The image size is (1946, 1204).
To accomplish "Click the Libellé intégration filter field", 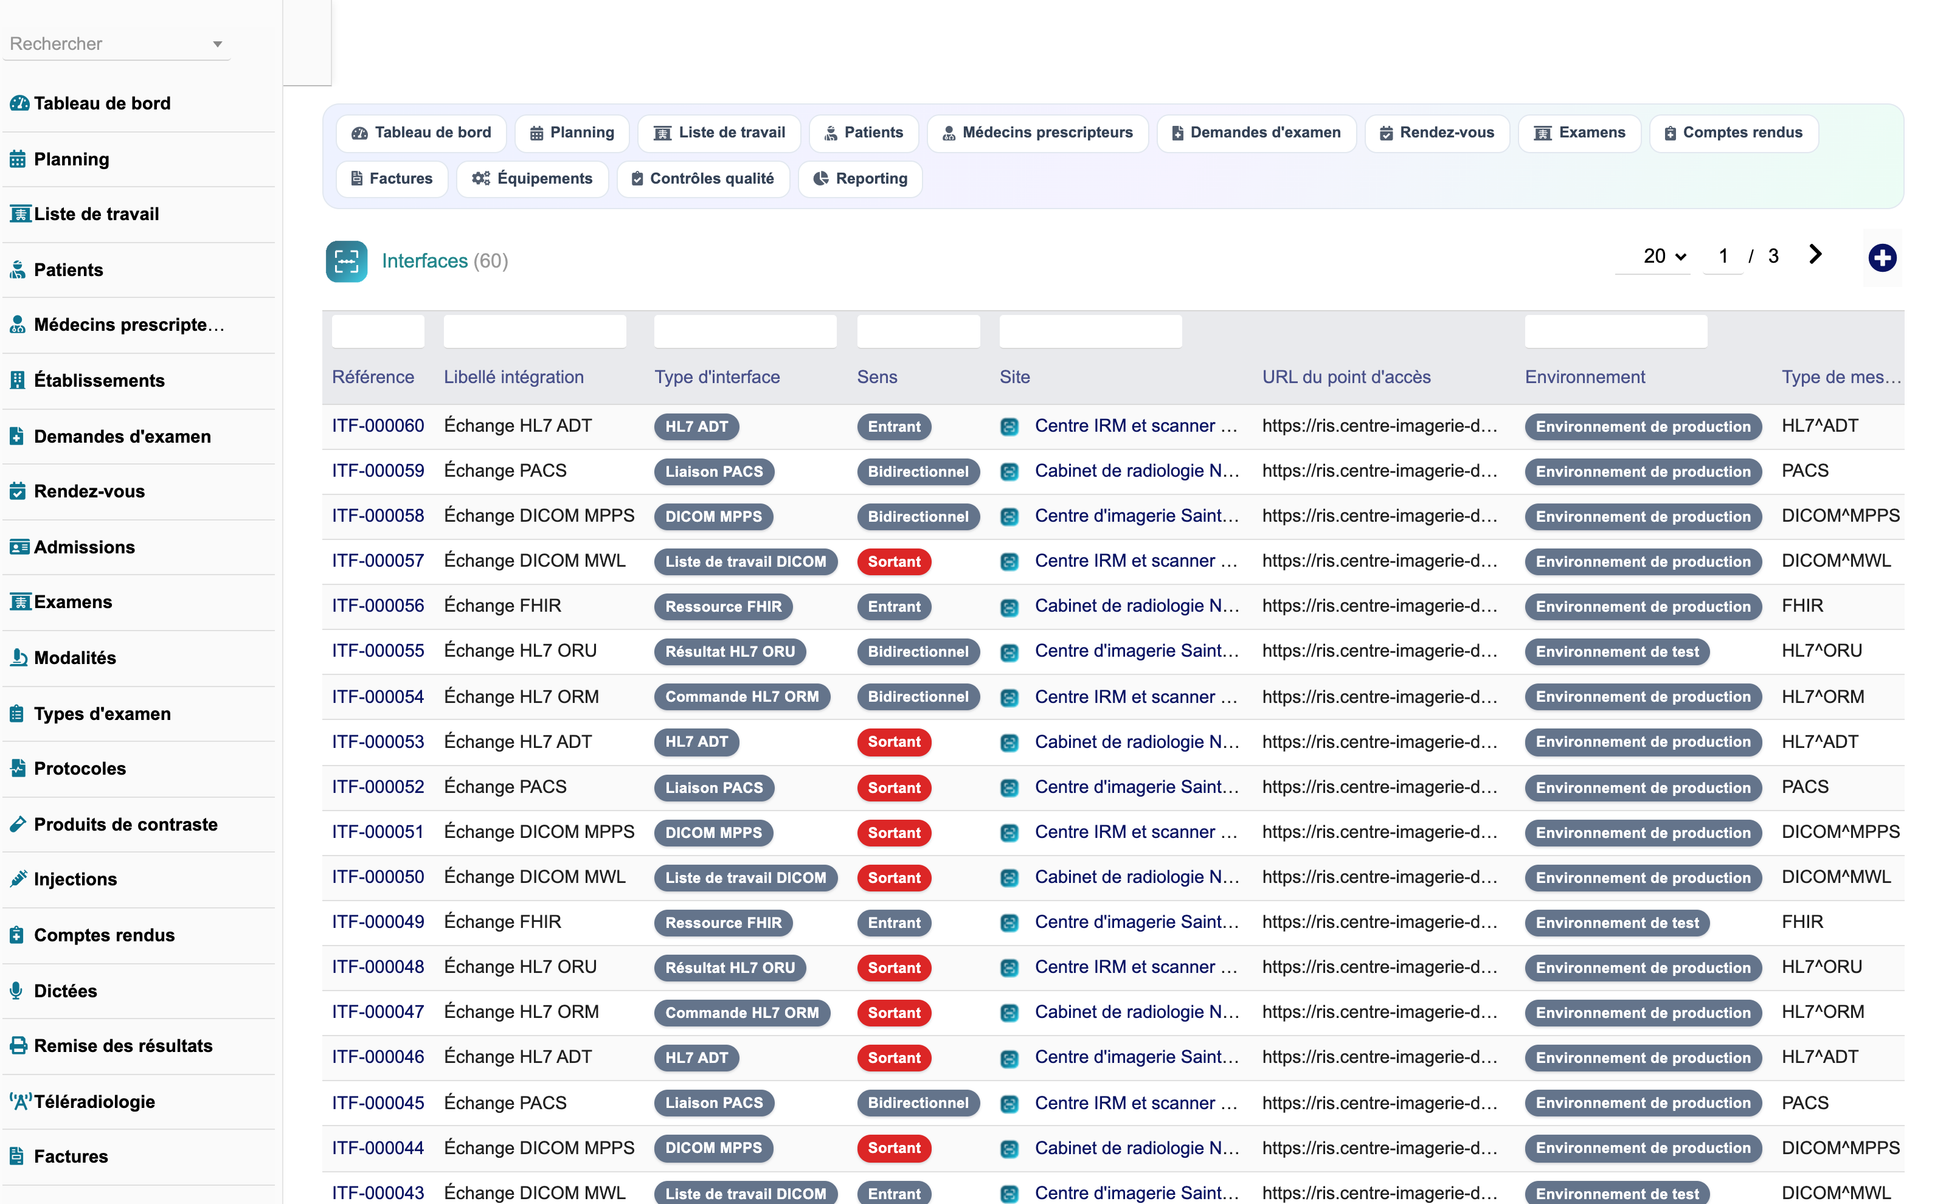I will 535,332.
